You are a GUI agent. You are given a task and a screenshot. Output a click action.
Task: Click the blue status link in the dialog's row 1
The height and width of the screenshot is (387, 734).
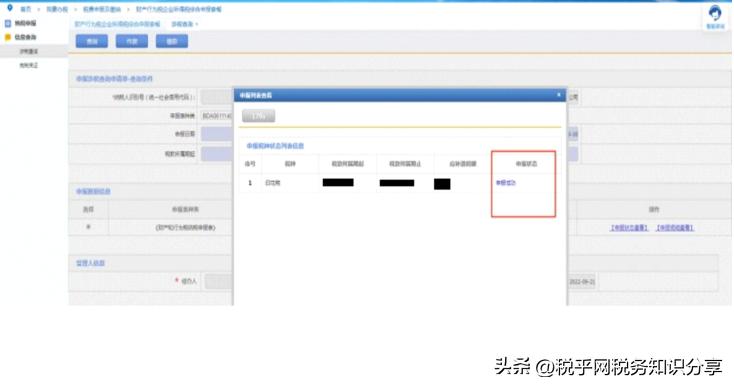coord(506,183)
